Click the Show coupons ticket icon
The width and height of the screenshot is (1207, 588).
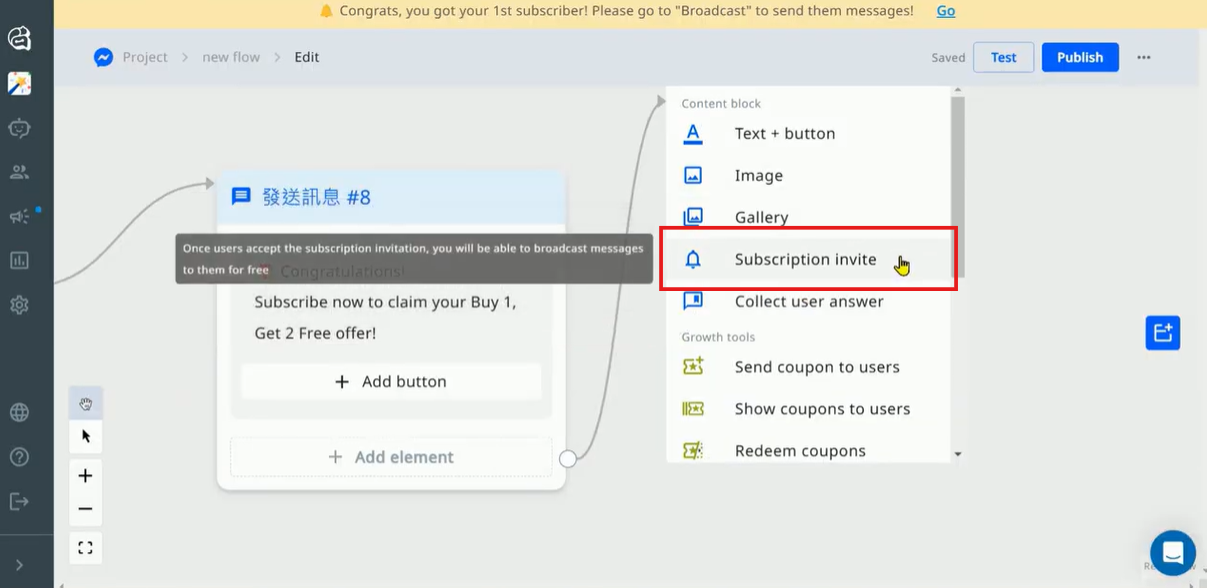693,408
